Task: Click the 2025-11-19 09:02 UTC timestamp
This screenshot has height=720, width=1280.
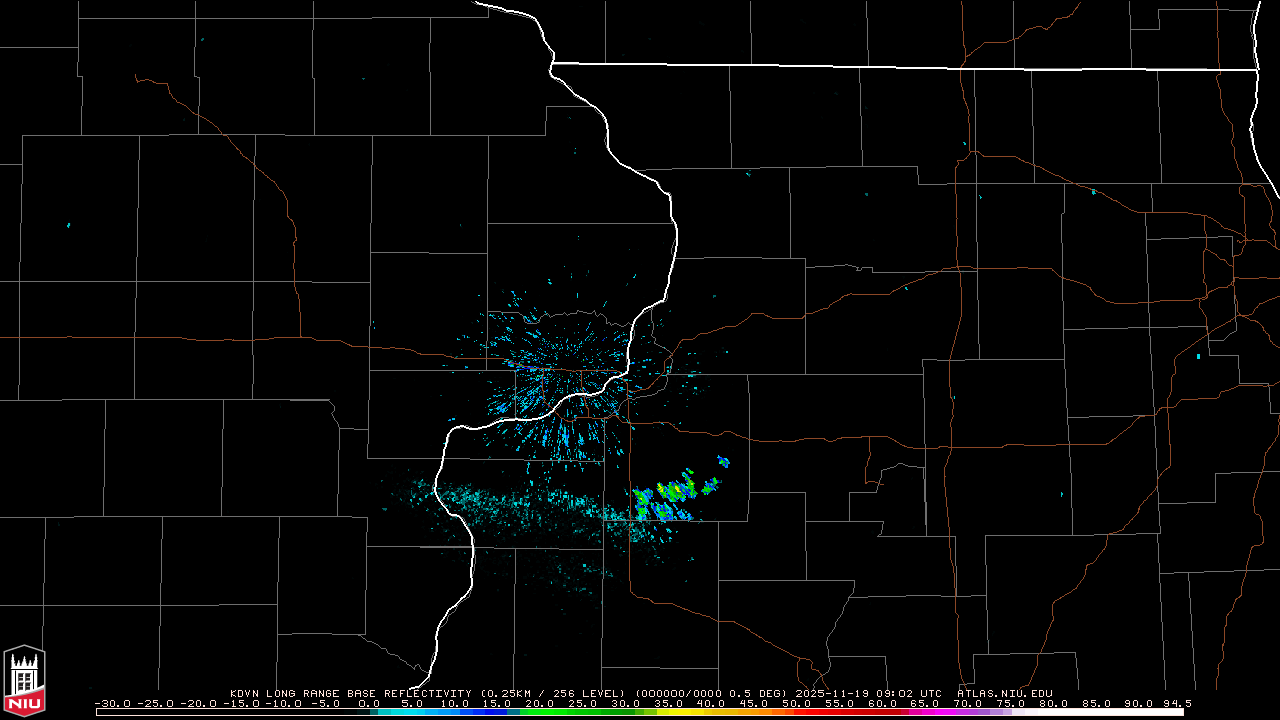Action: click(x=868, y=693)
